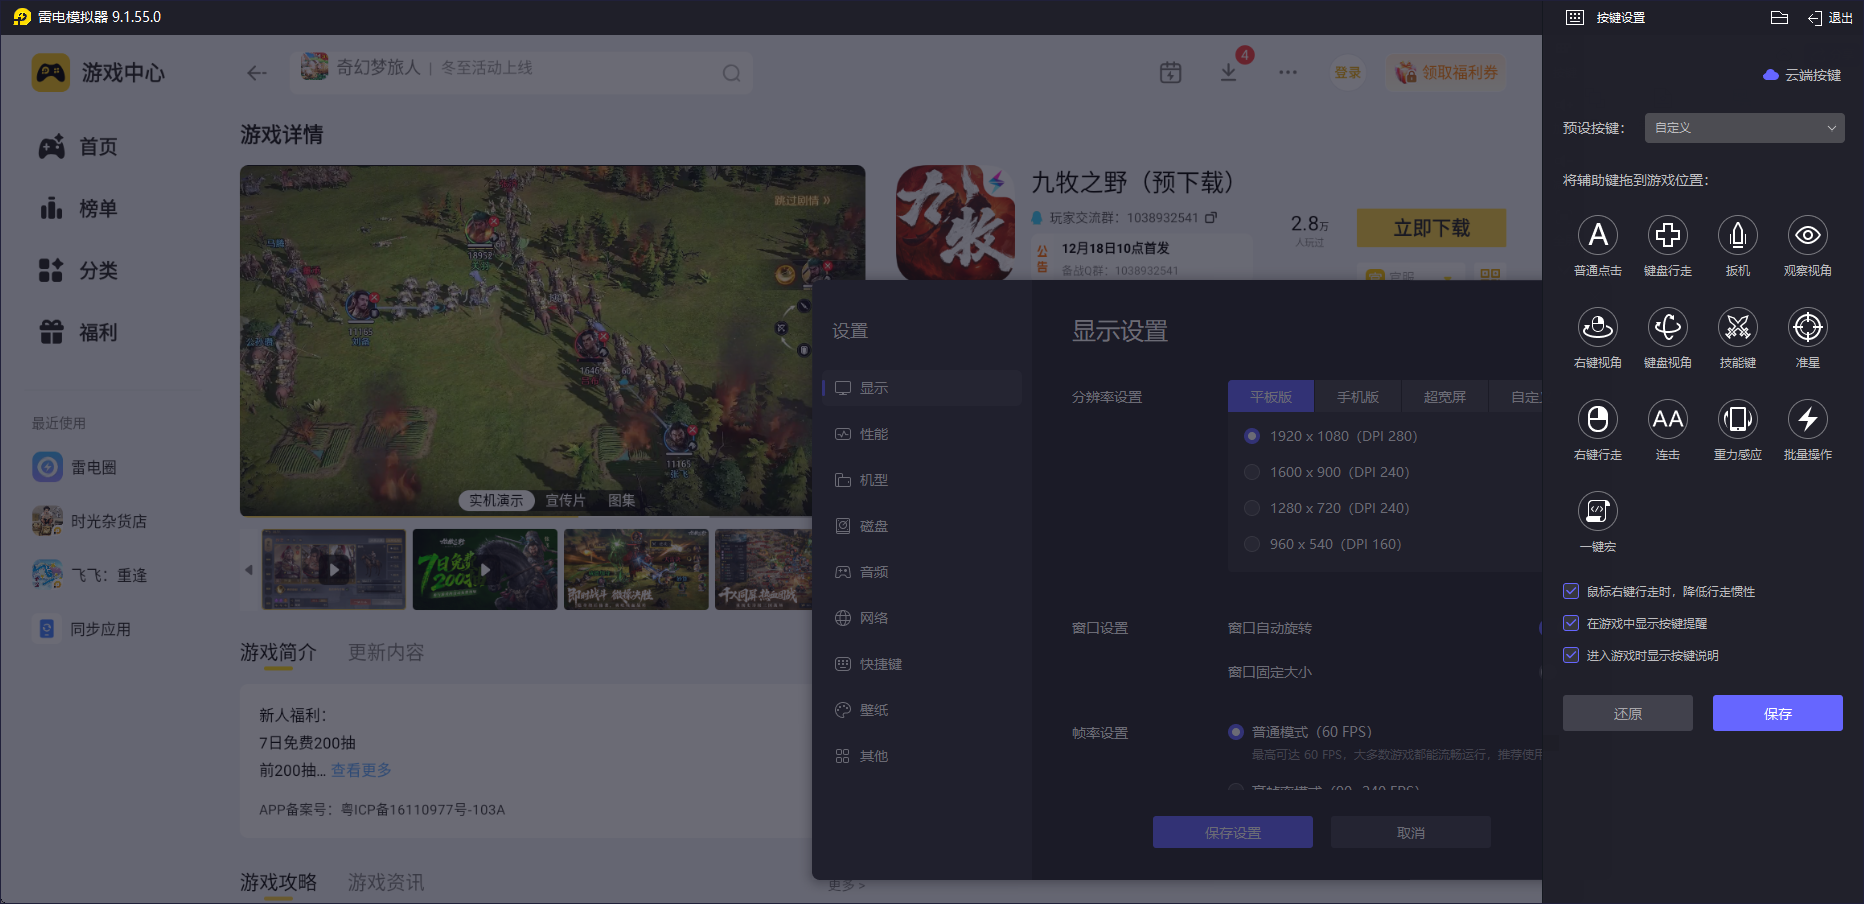Open recently used 雷电圈 app
The image size is (1864, 904).
coord(75,467)
